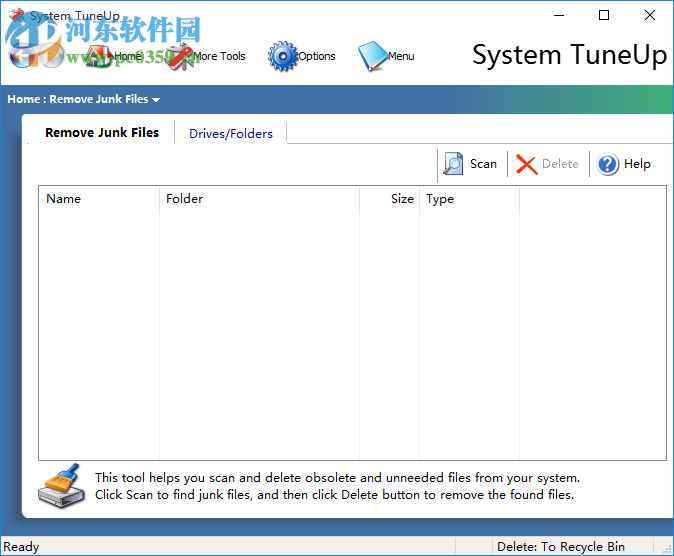Go back with the blue back arrow

pos(22,56)
